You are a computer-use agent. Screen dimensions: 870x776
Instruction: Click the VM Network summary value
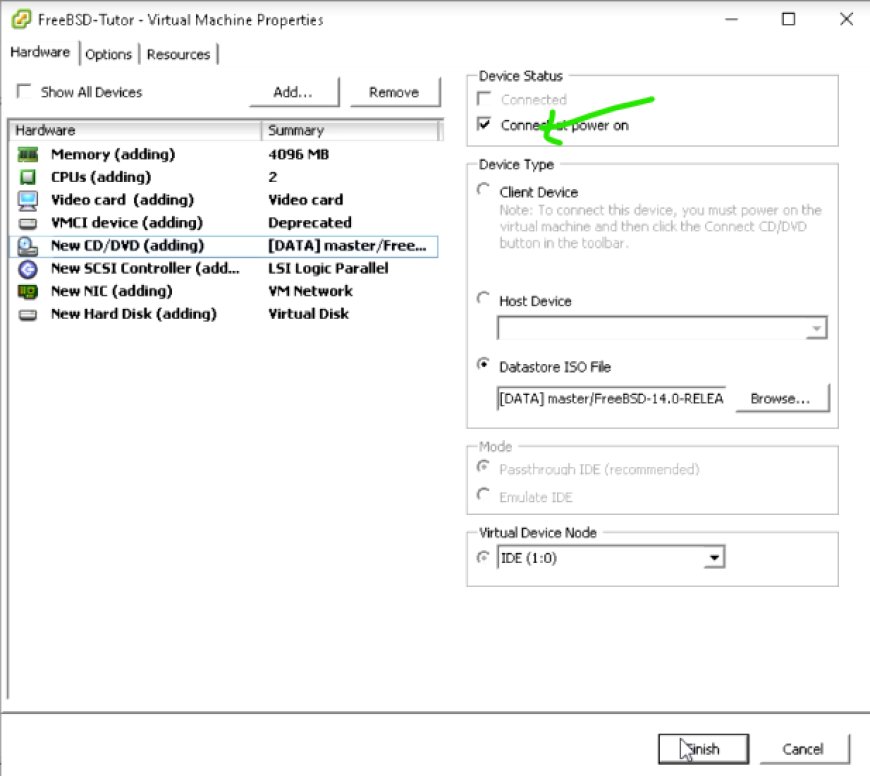point(311,291)
